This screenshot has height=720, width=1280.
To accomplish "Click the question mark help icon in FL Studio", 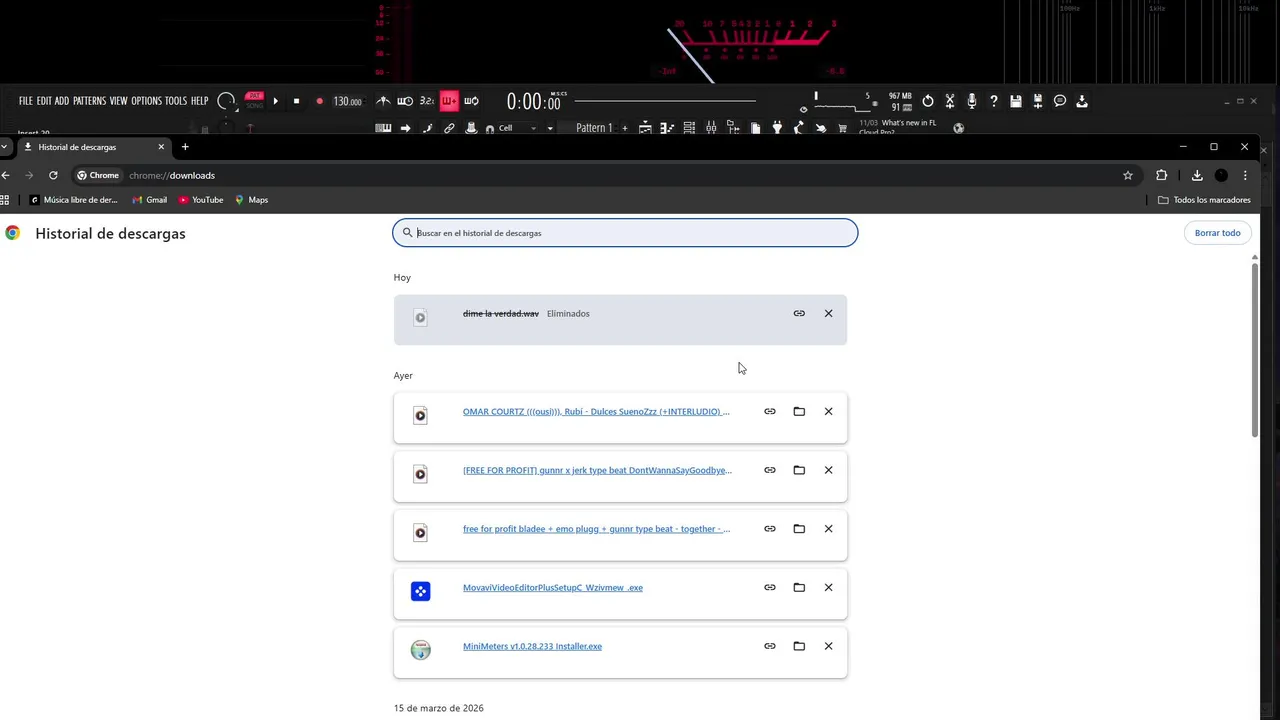I will pyautogui.click(x=994, y=101).
